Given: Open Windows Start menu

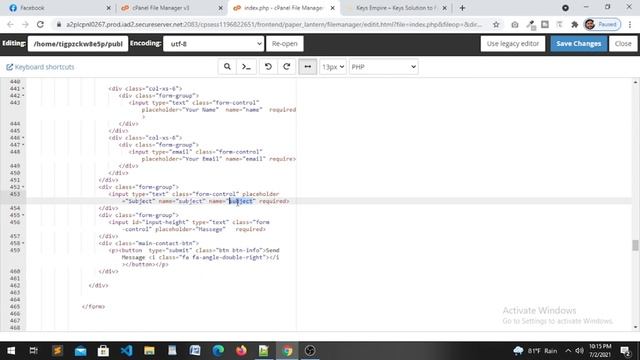Looking at the screenshot, I should (11, 351).
